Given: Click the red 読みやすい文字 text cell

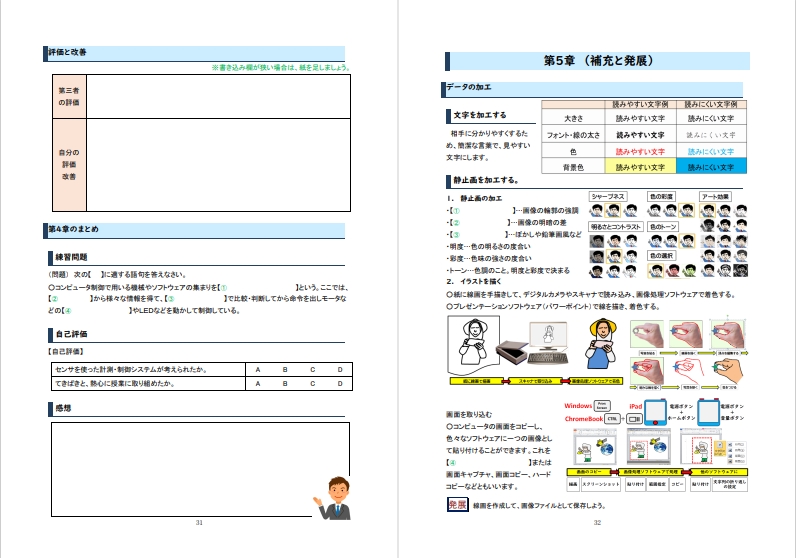Looking at the screenshot, I should (x=640, y=151).
